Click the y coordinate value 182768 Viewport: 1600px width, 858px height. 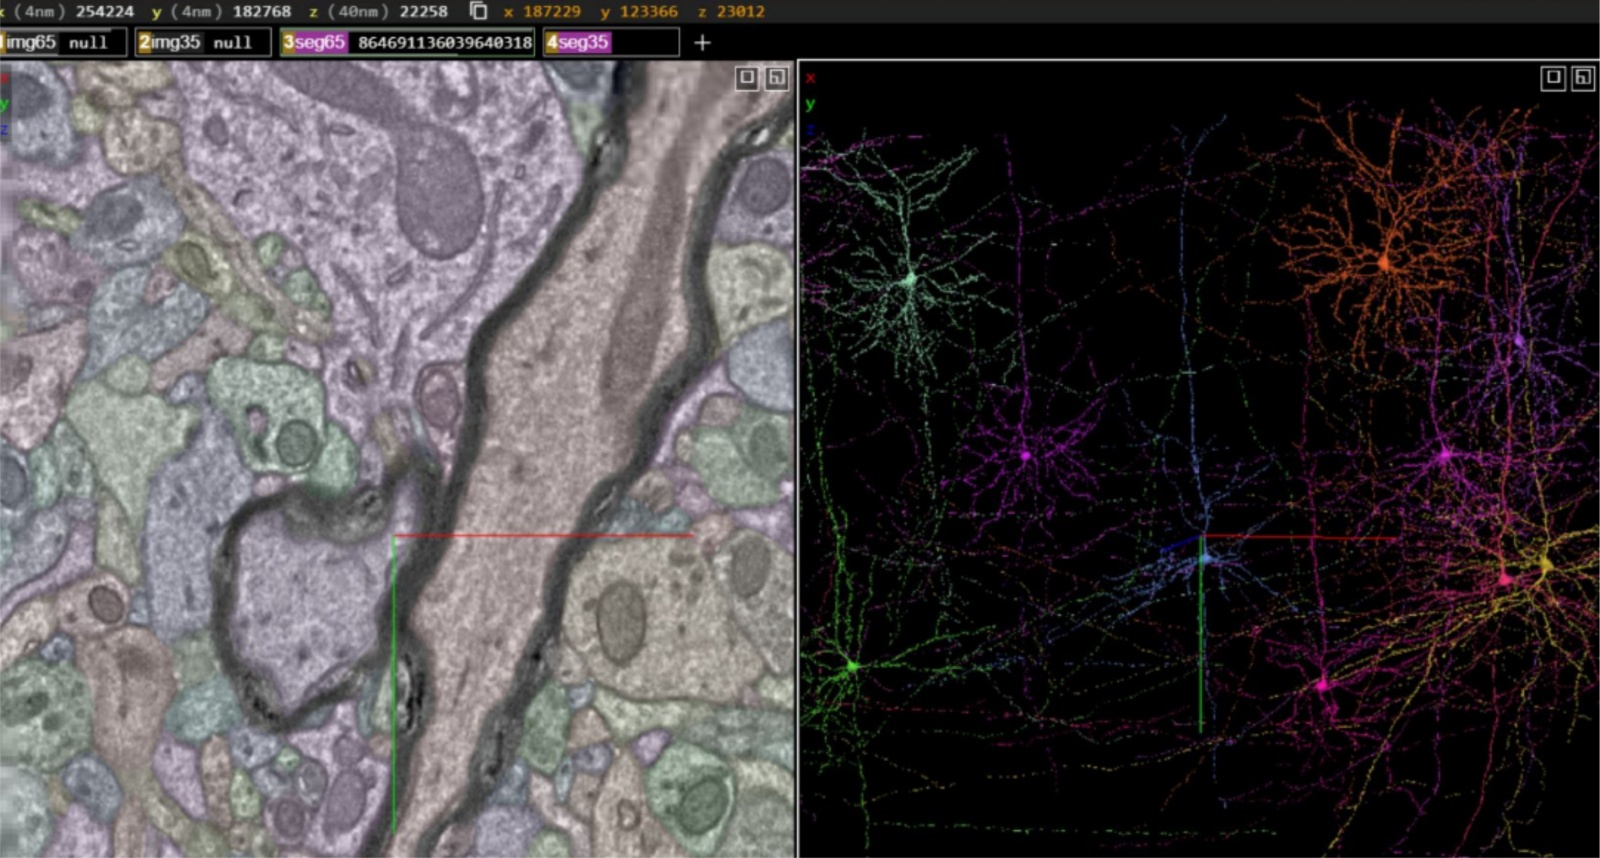click(x=262, y=11)
